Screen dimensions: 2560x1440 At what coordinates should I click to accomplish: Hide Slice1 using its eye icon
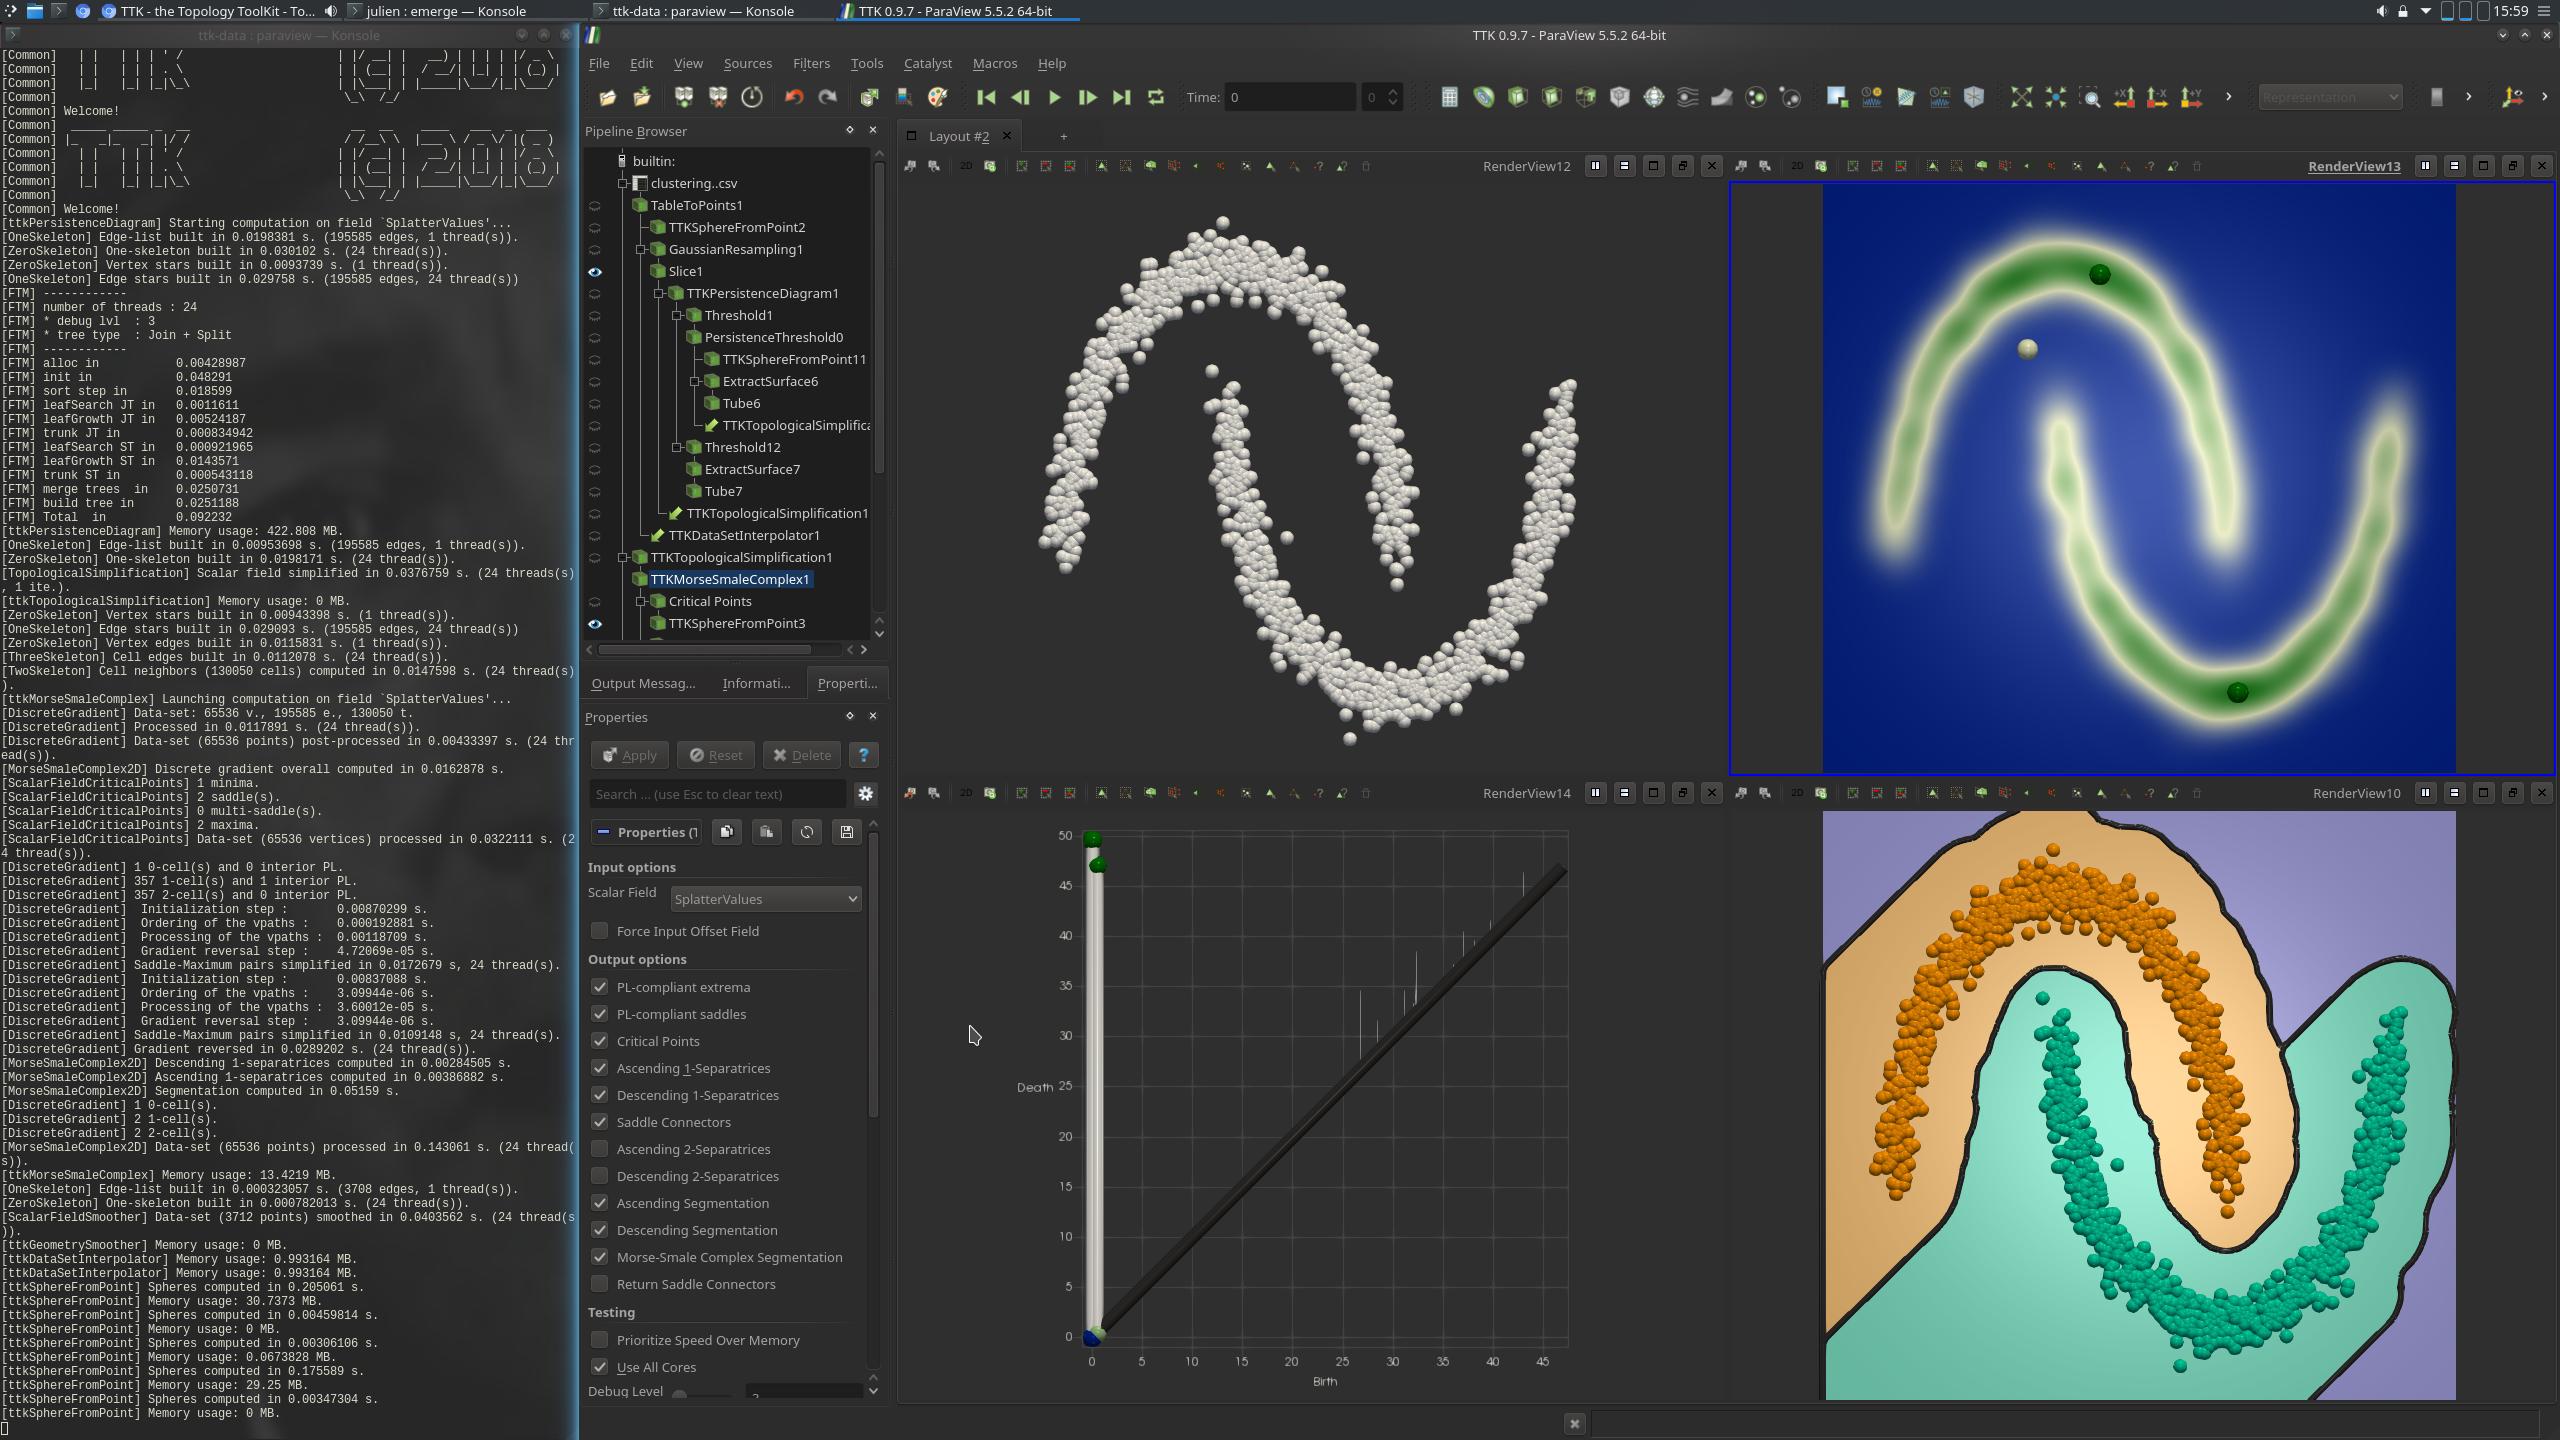point(595,271)
